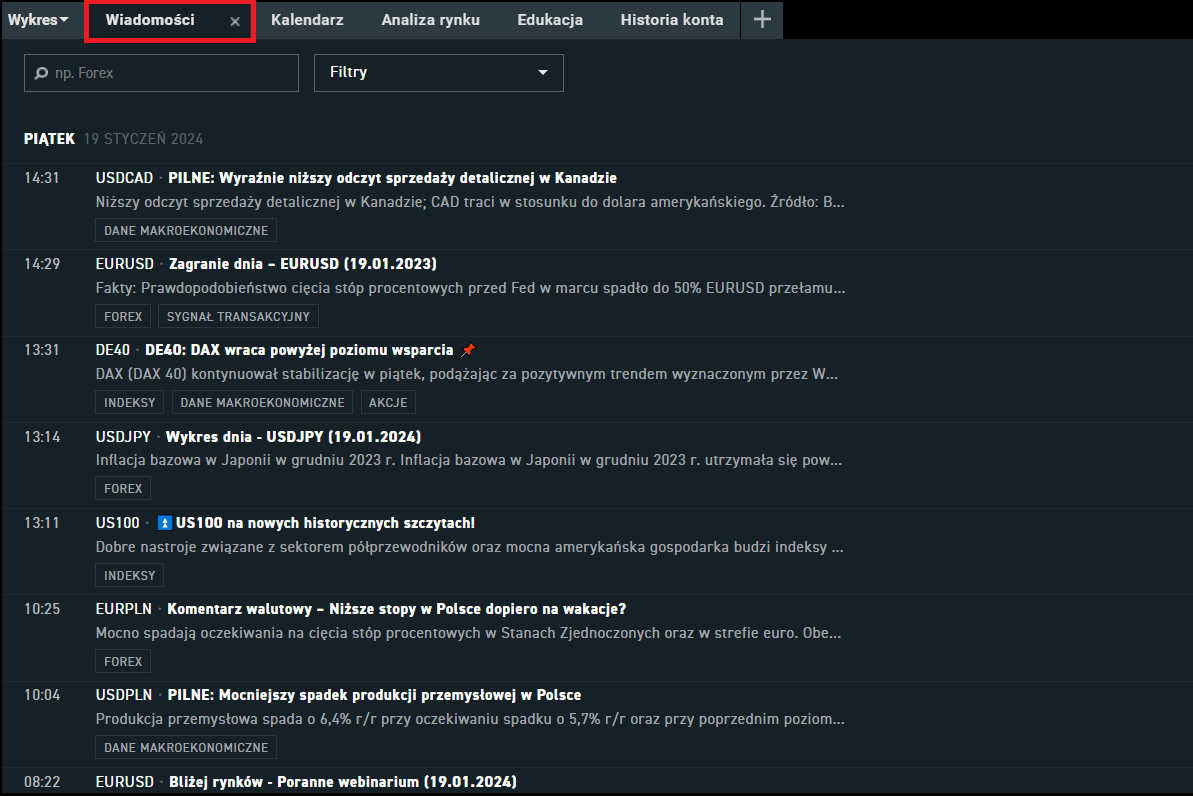Click the red pin icon on the DE40 headline
Viewport: 1193px width, 796px height.
pos(467,350)
